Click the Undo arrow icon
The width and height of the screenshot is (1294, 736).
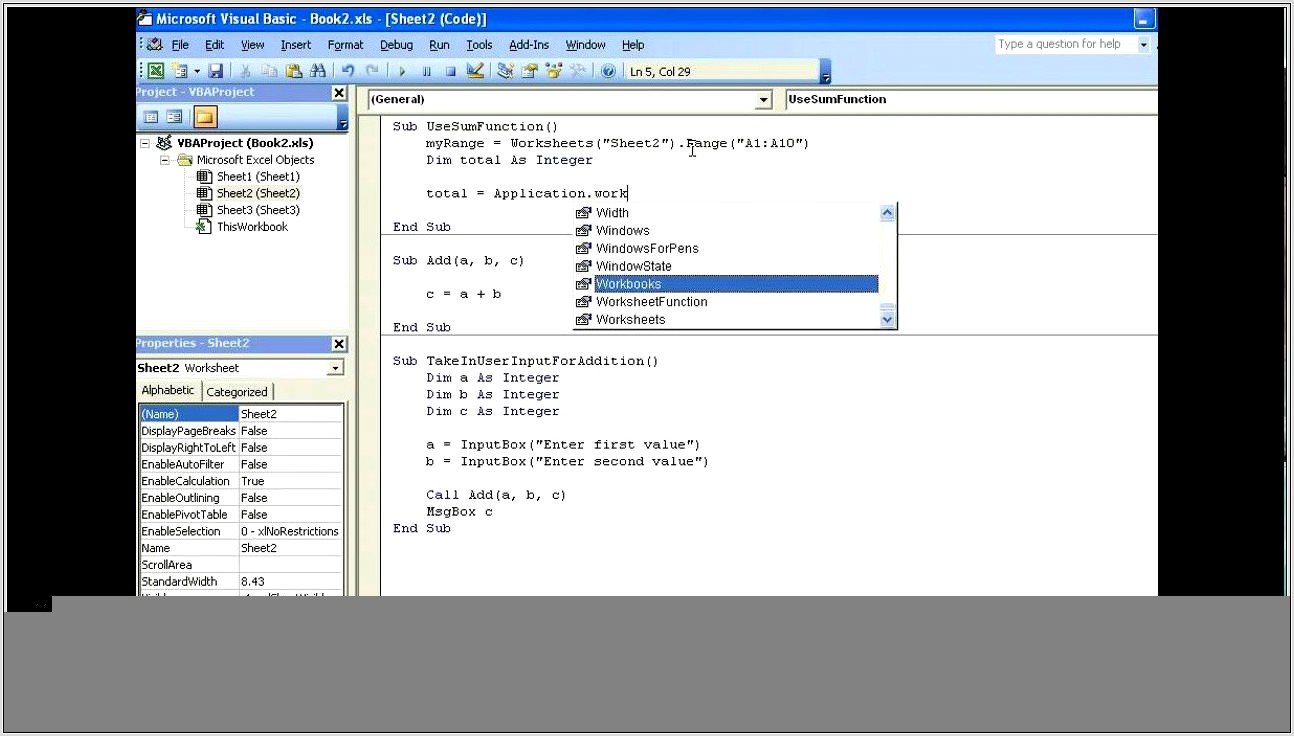[x=348, y=71]
